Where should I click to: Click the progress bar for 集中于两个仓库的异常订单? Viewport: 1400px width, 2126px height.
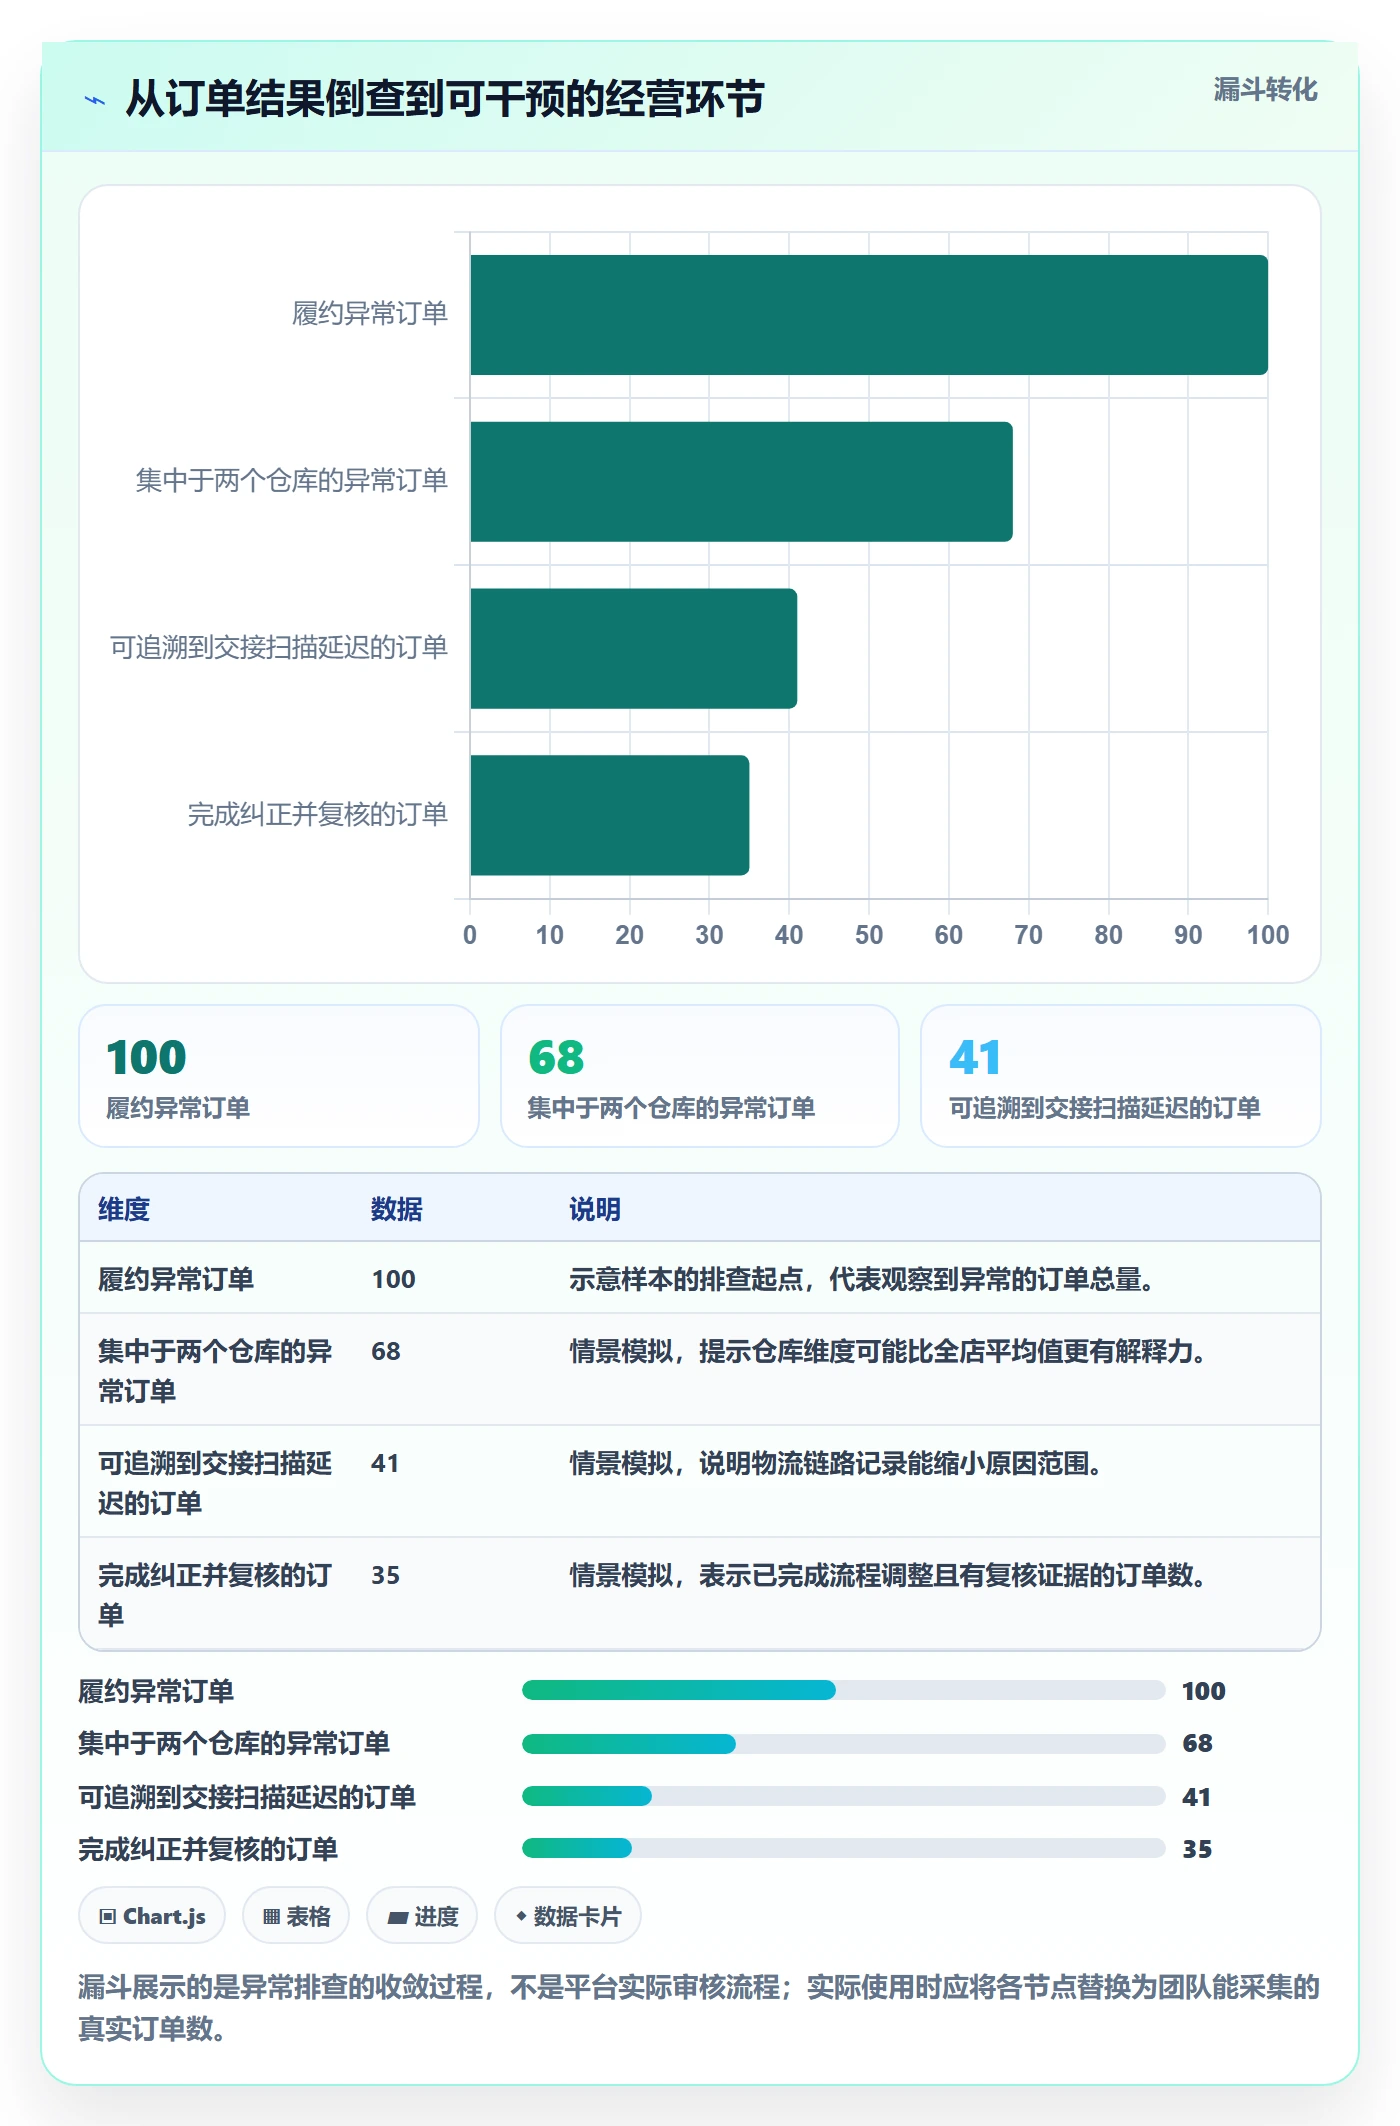[x=843, y=1744]
